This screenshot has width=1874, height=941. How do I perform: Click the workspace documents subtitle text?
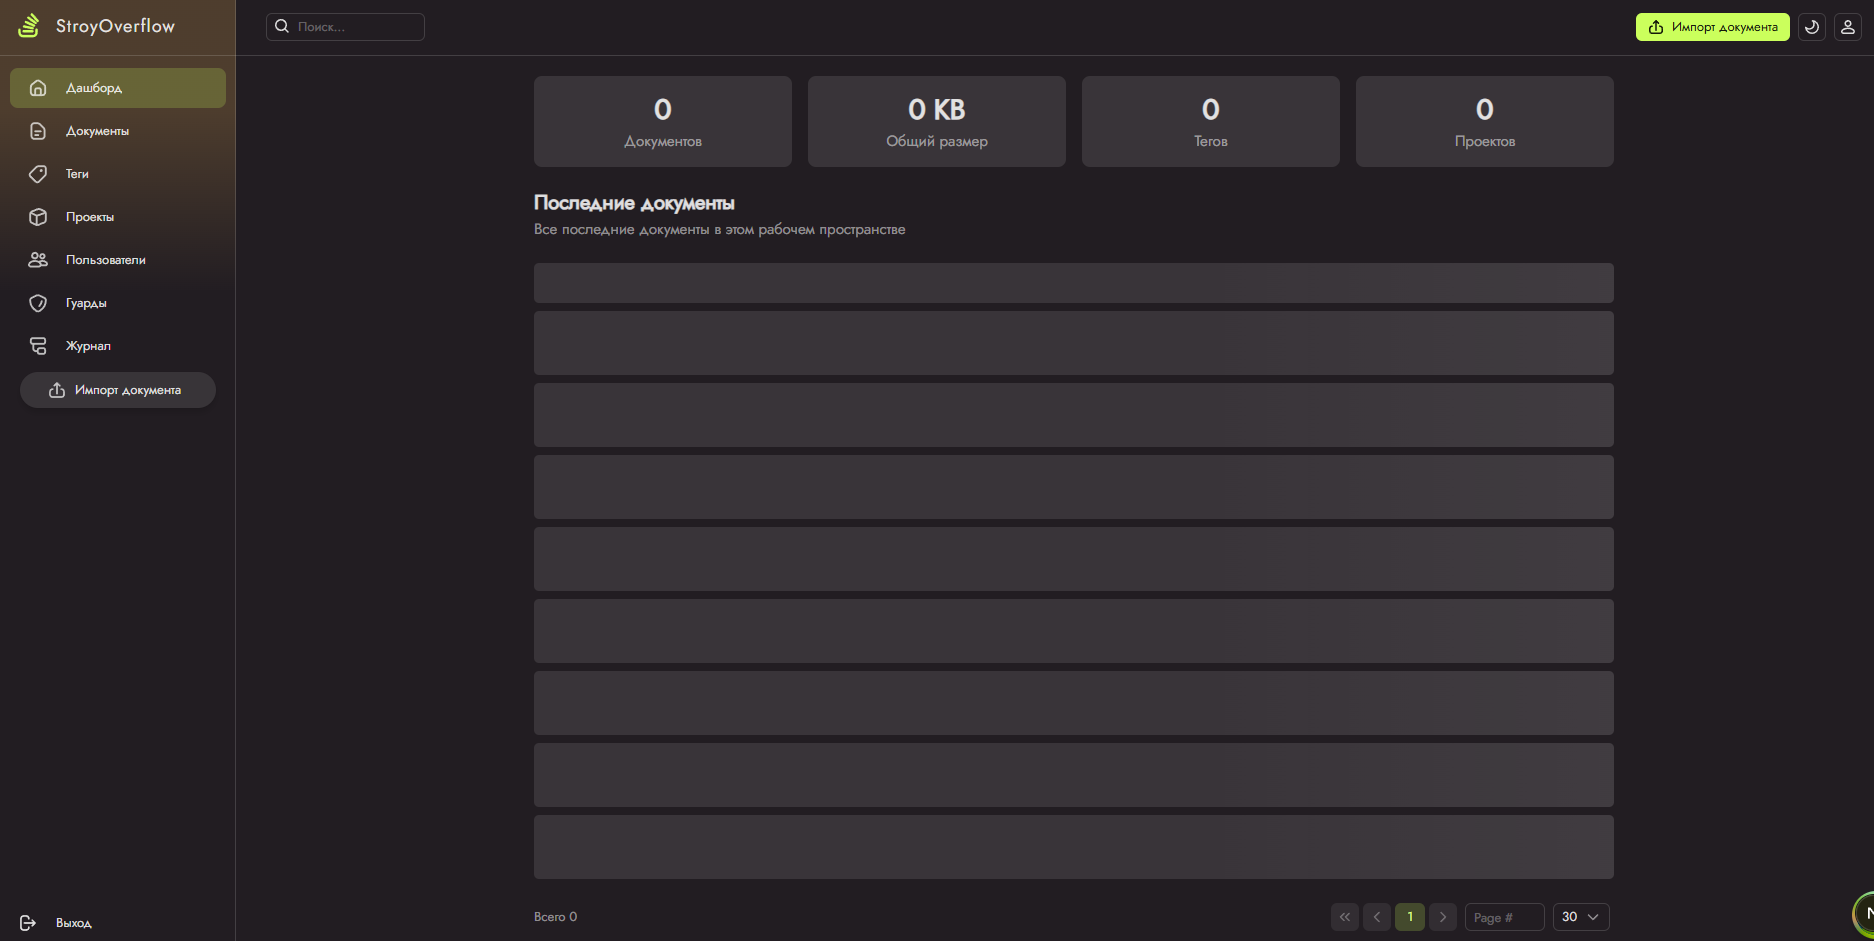[x=719, y=229]
